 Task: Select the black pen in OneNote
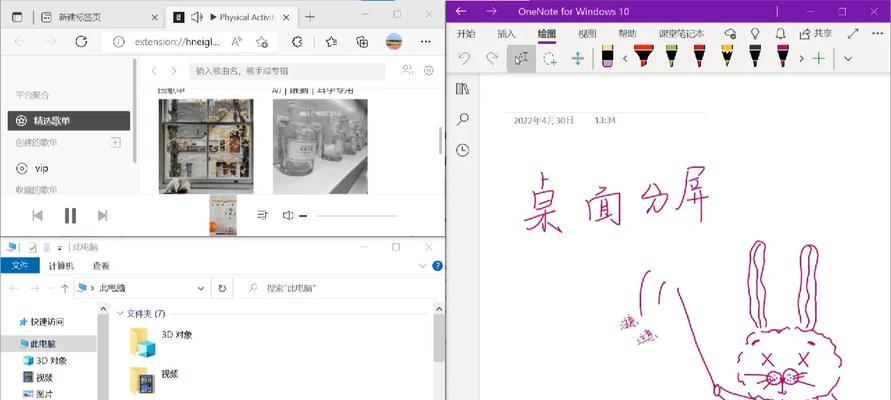click(755, 56)
